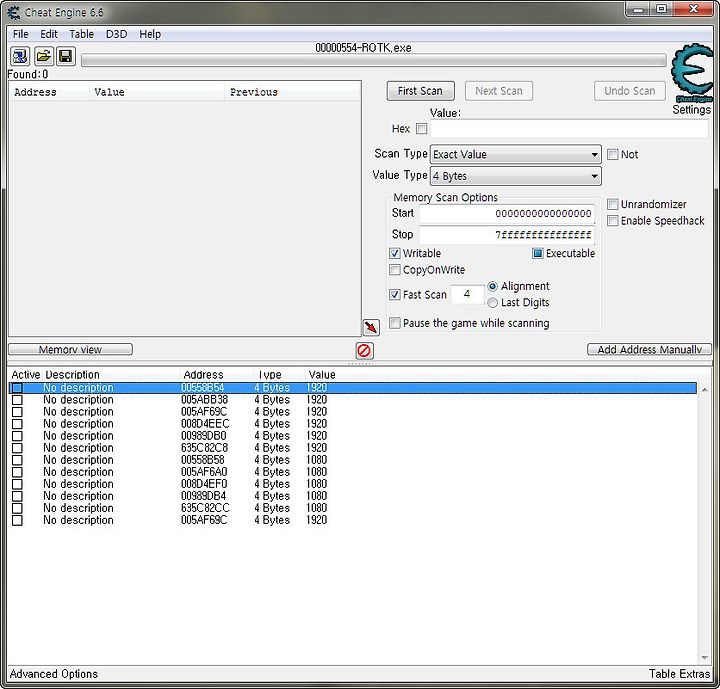Click the Start address field

point(507,214)
